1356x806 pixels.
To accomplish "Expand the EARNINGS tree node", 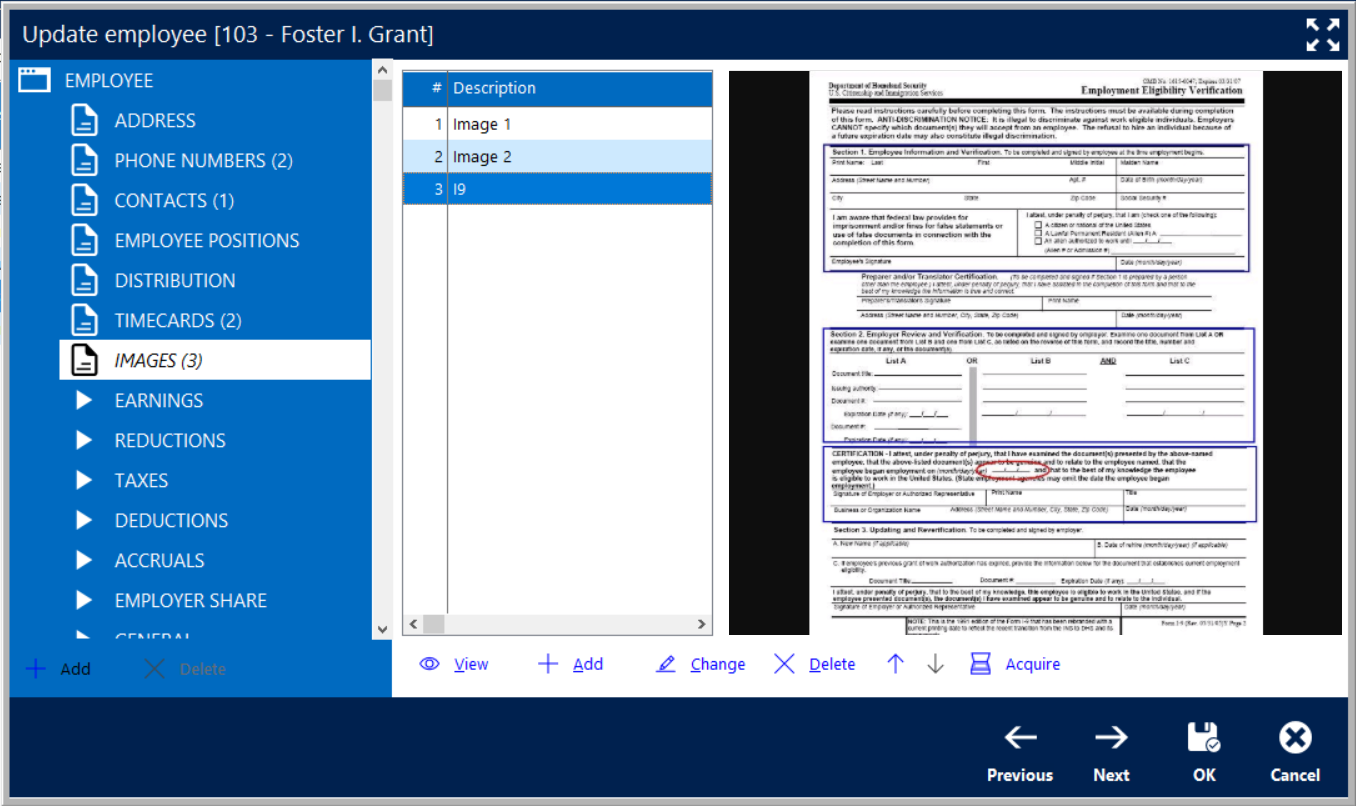I will tap(85, 400).
